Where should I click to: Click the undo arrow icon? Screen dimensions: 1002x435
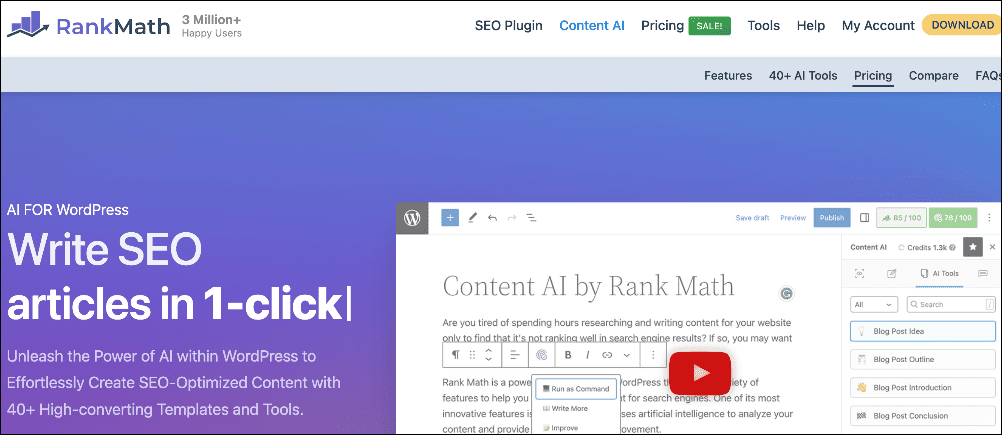[x=492, y=218]
